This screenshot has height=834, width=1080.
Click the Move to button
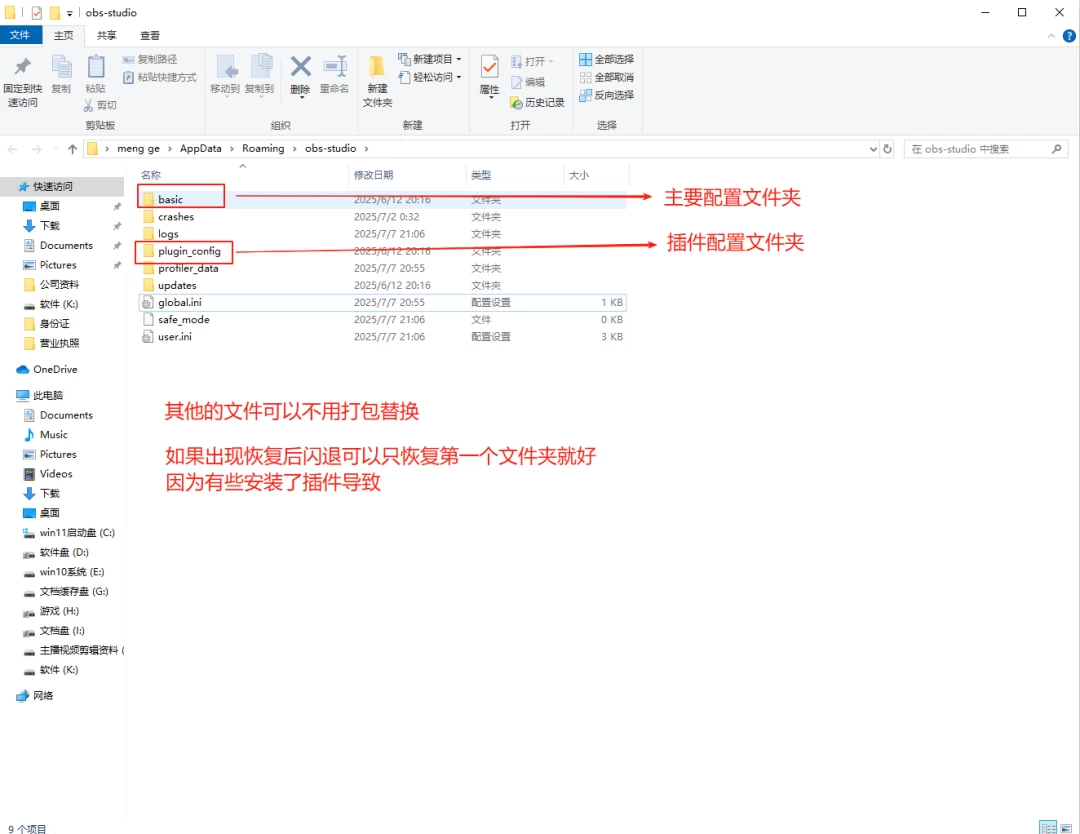(225, 74)
